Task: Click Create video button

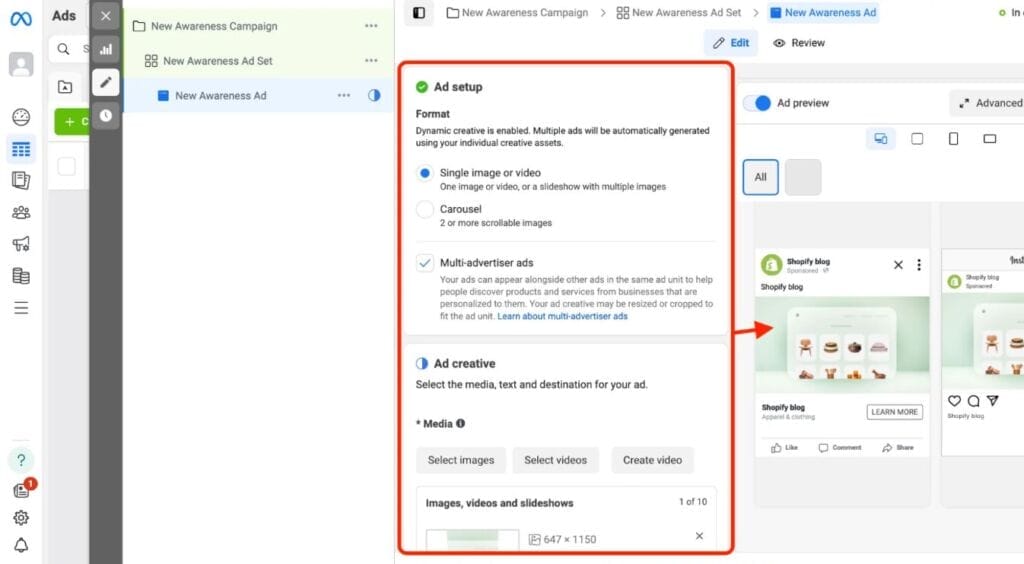Action: coord(652,460)
